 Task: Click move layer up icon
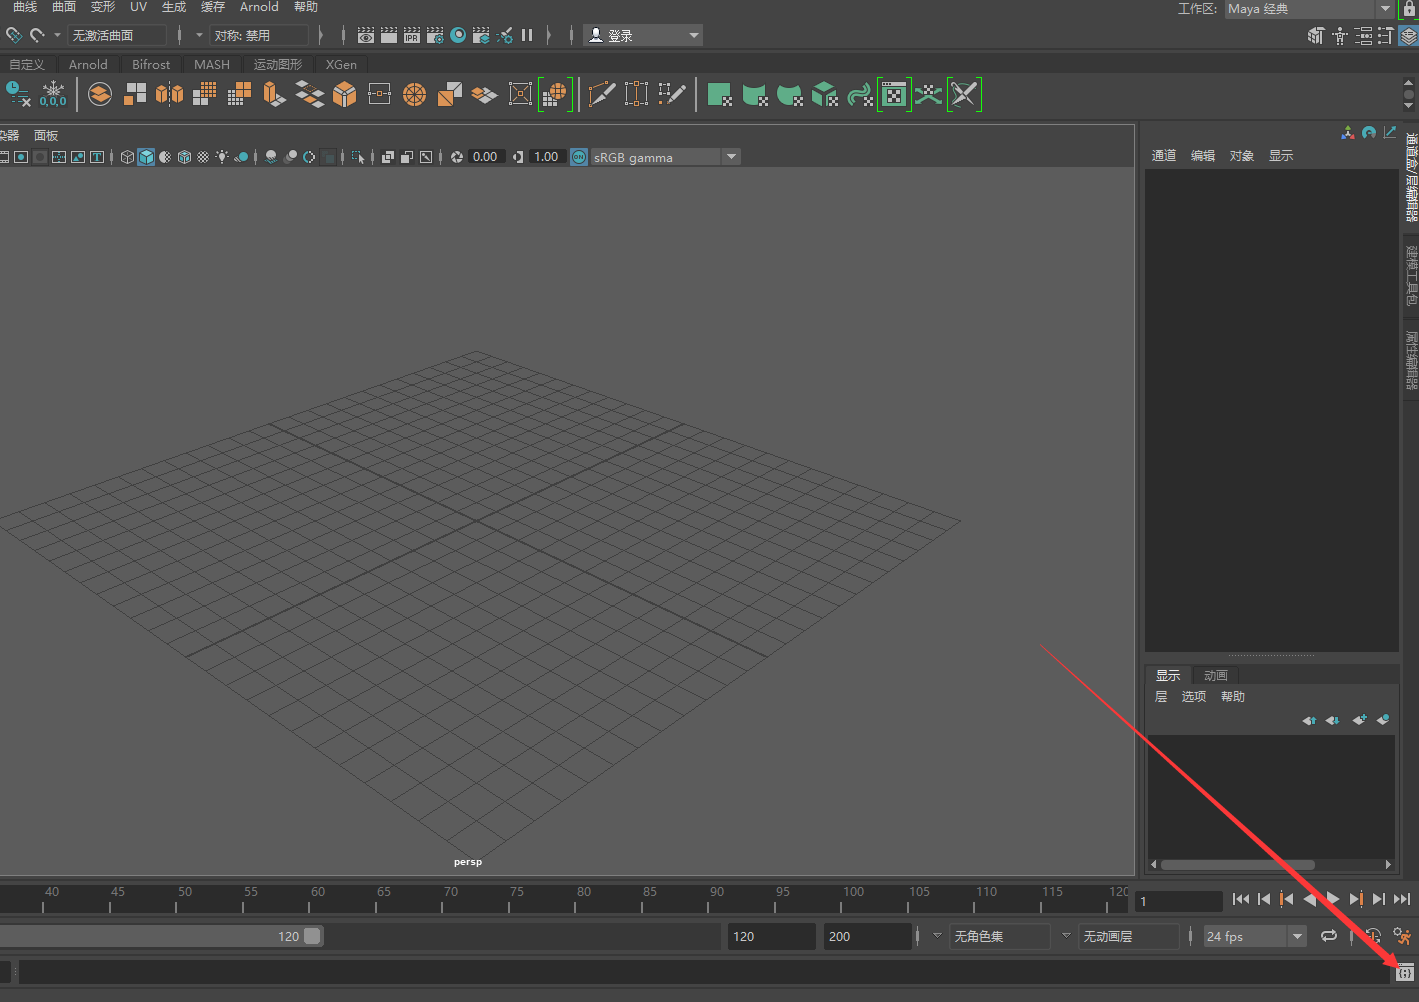[x=1309, y=720]
